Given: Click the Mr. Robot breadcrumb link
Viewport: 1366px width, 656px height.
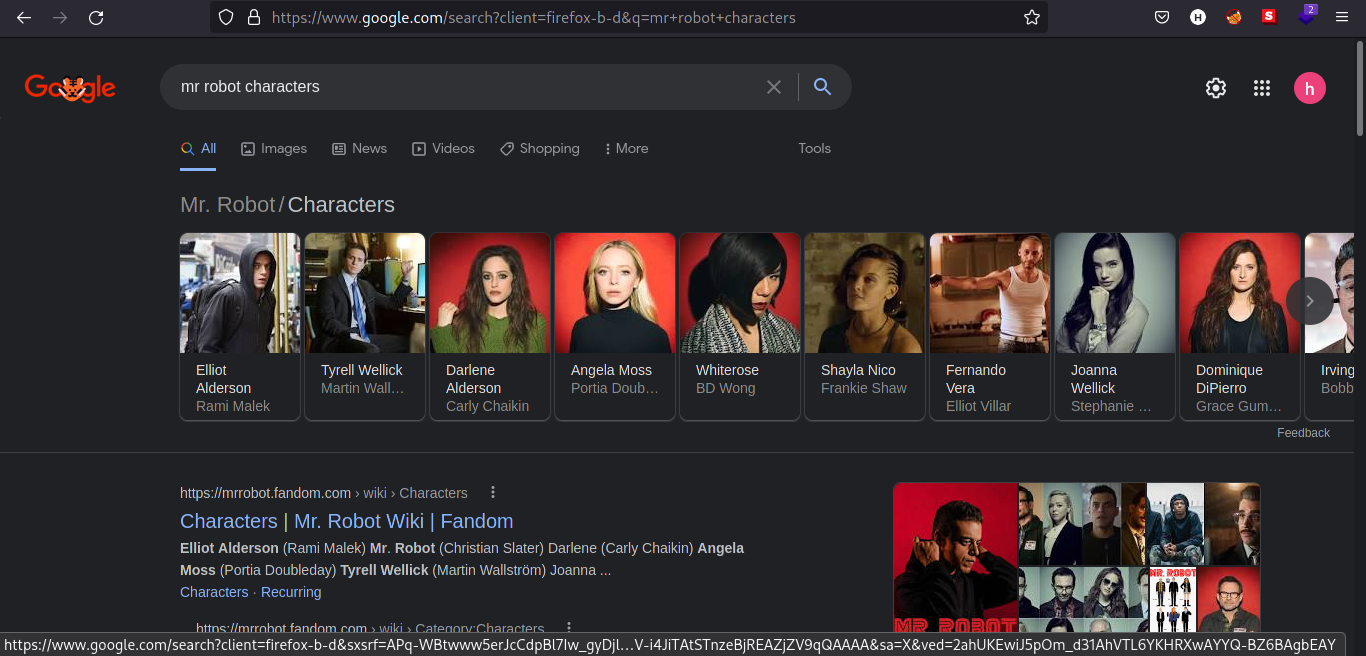Looking at the screenshot, I should click(x=227, y=205).
